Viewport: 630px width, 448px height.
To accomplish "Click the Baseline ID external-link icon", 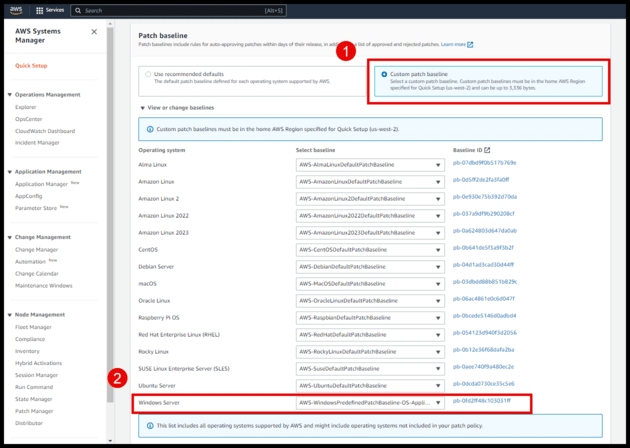I will point(487,150).
